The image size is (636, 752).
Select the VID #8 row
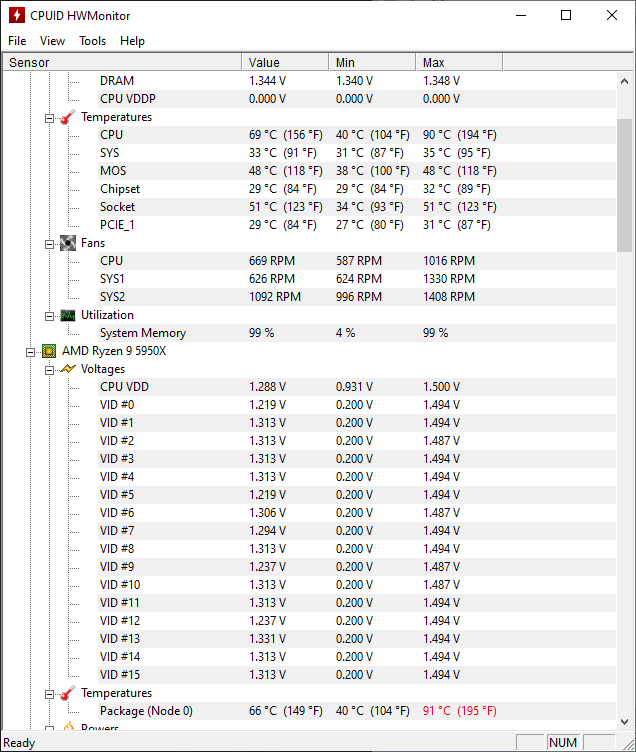357,549
